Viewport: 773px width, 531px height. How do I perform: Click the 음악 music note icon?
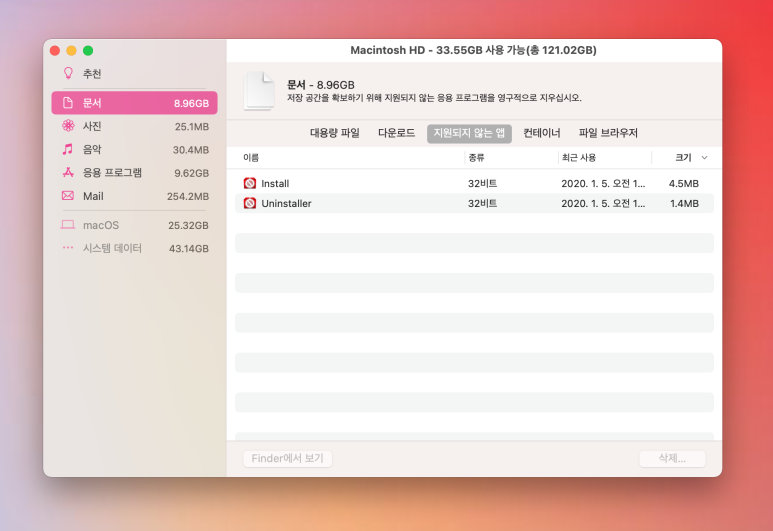[68, 149]
